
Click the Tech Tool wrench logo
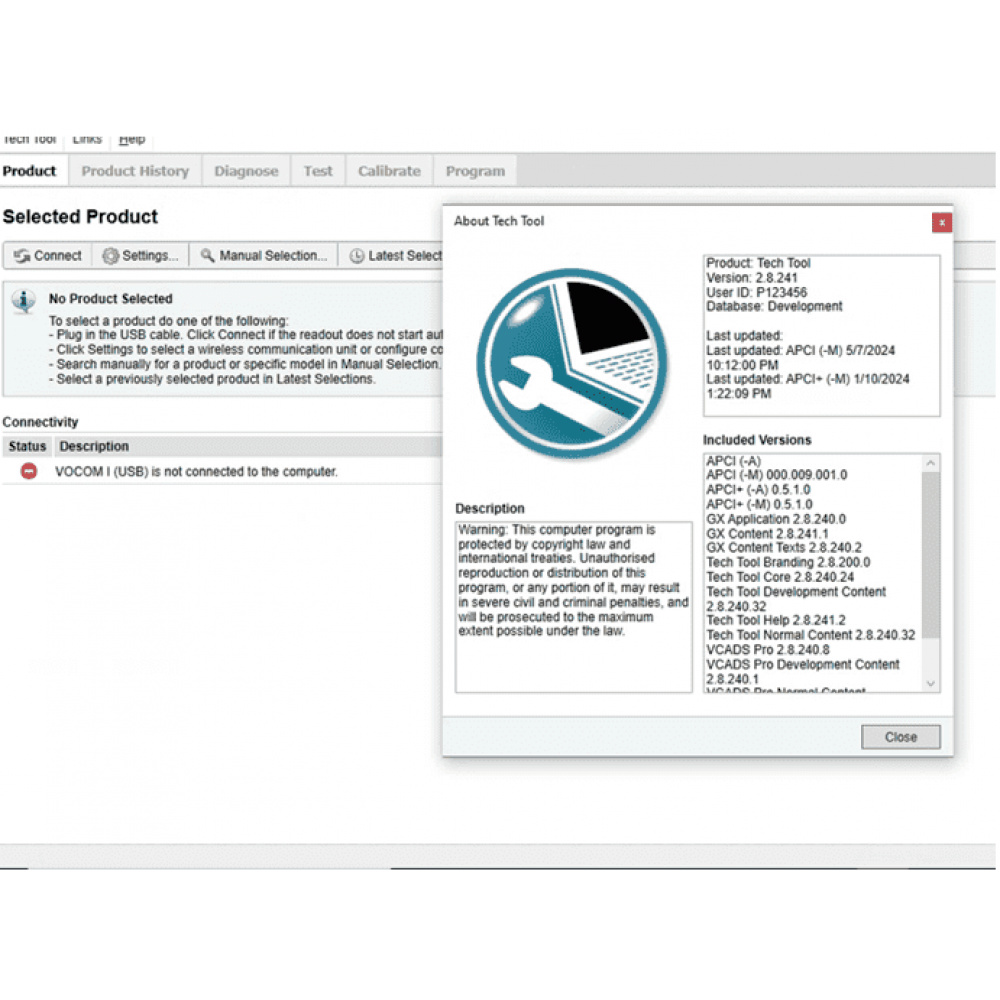click(x=572, y=364)
